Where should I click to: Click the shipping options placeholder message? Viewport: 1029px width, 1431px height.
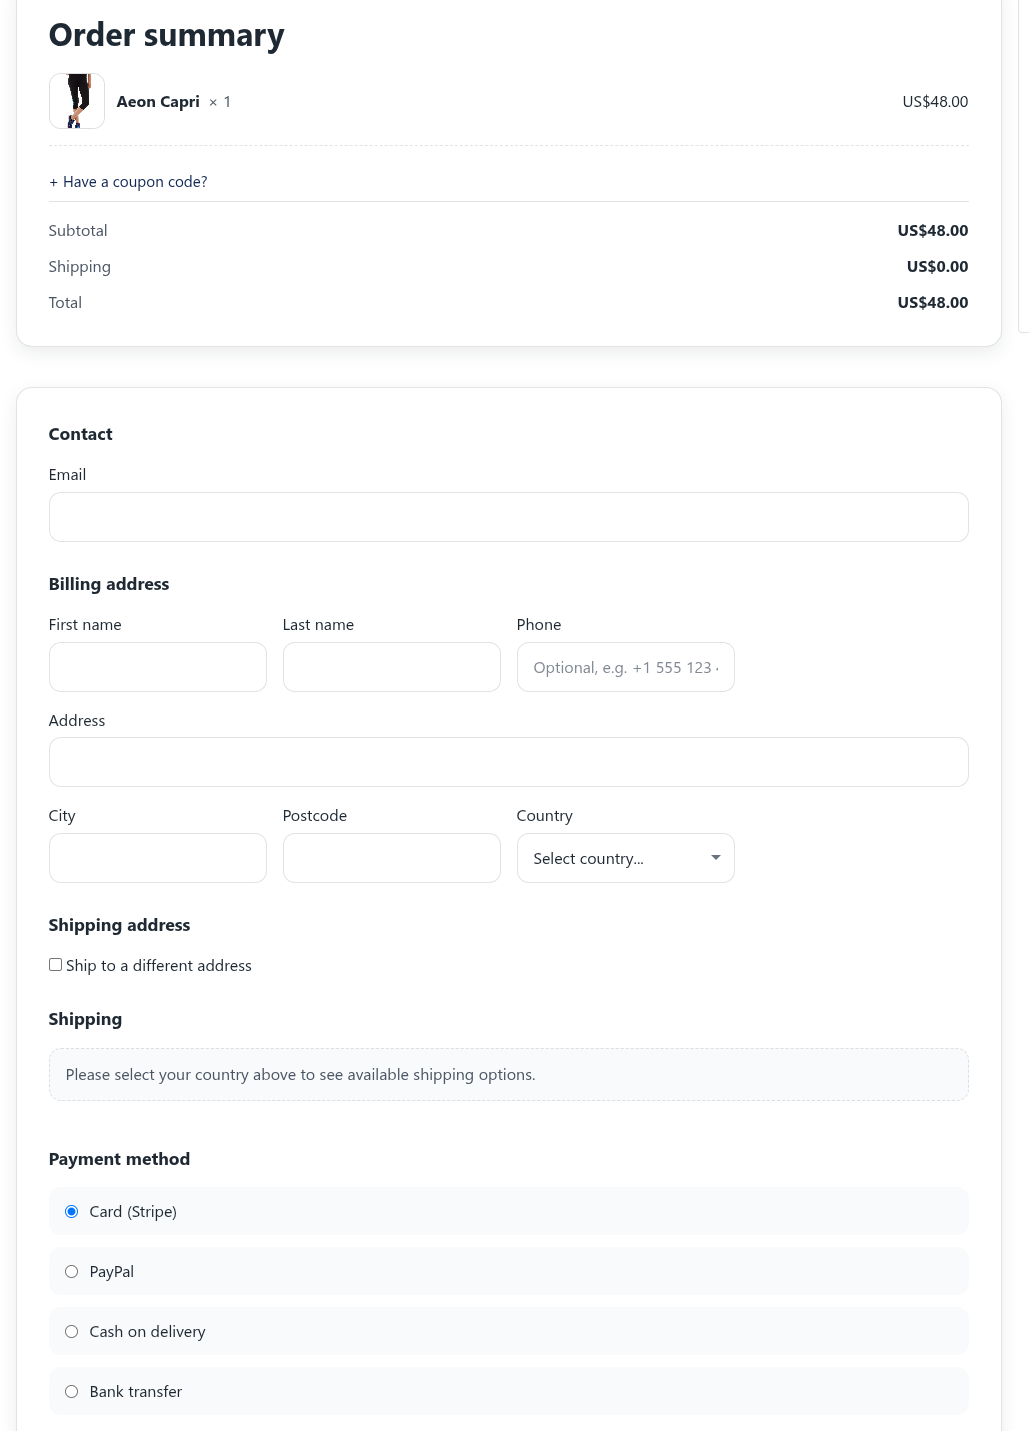(508, 1074)
